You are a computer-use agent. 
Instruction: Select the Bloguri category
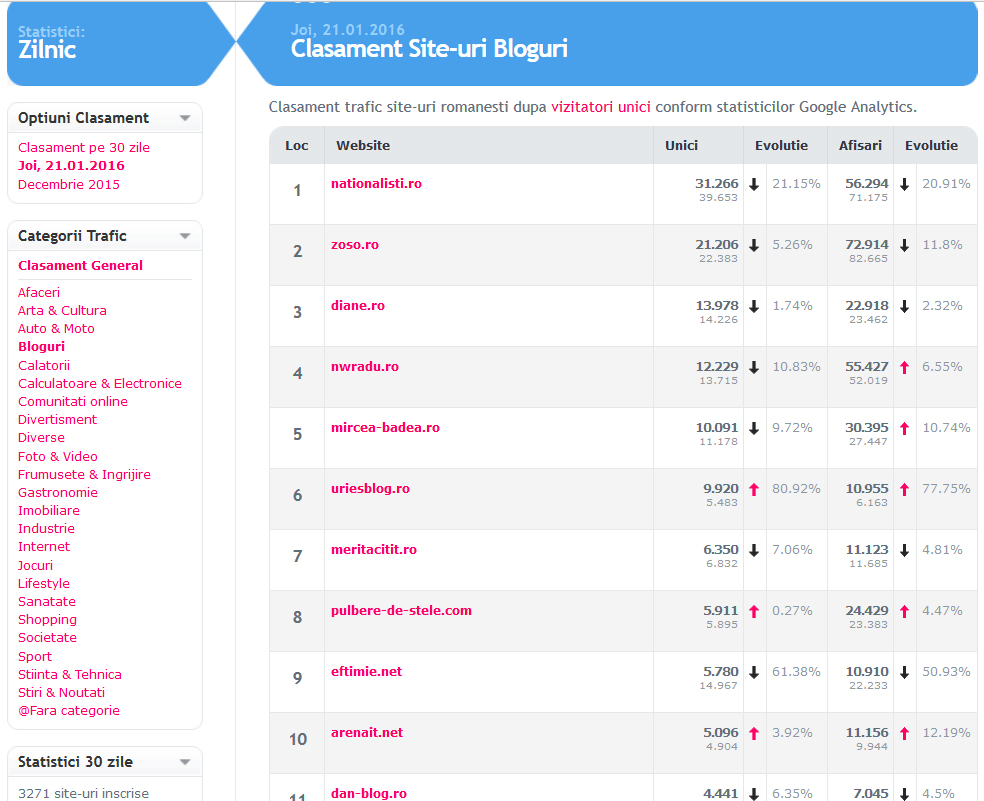click(x=41, y=347)
